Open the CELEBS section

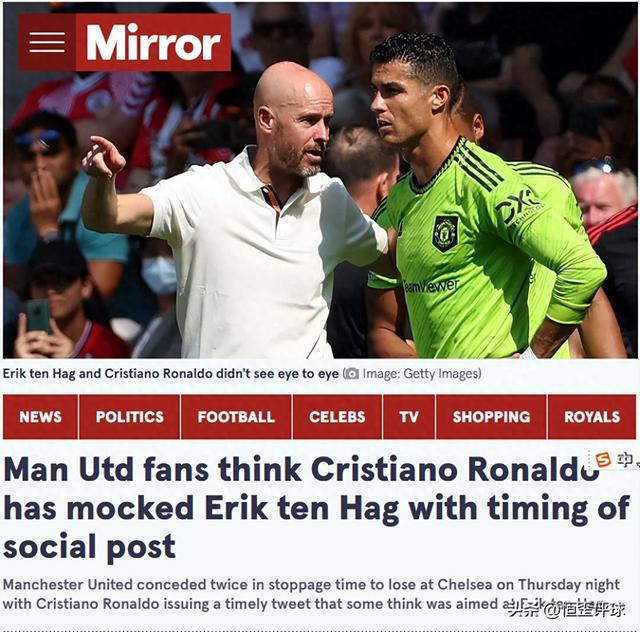[x=337, y=417]
